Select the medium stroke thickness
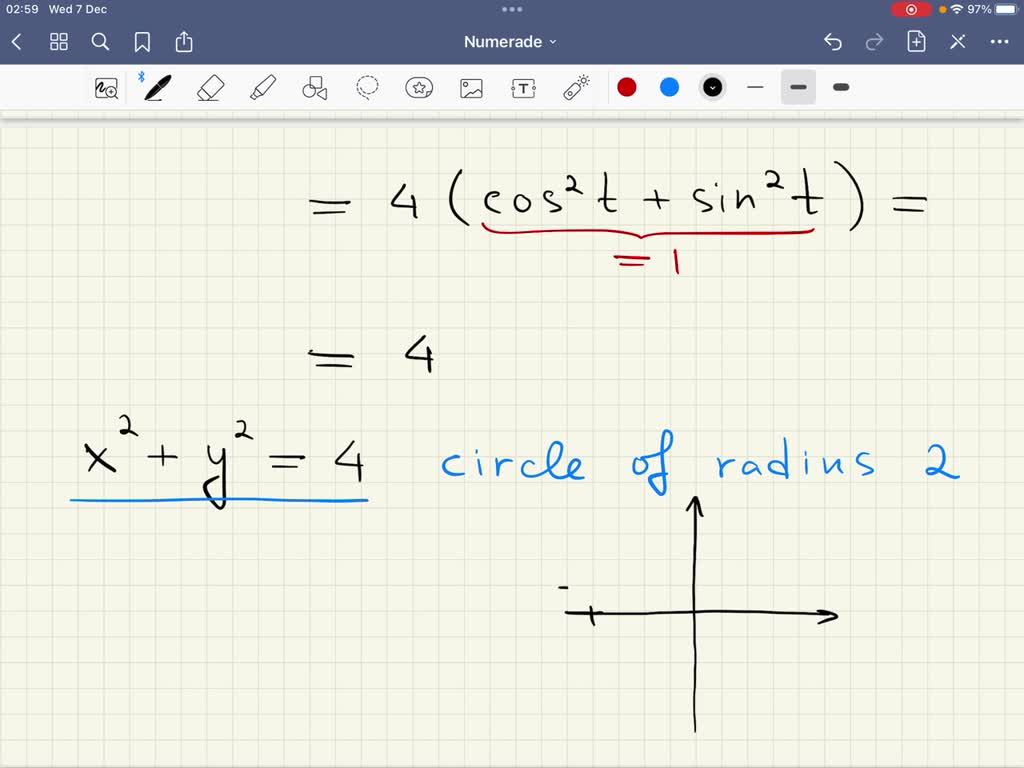This screenshot has height=768, width=1024. coord(798,87)
